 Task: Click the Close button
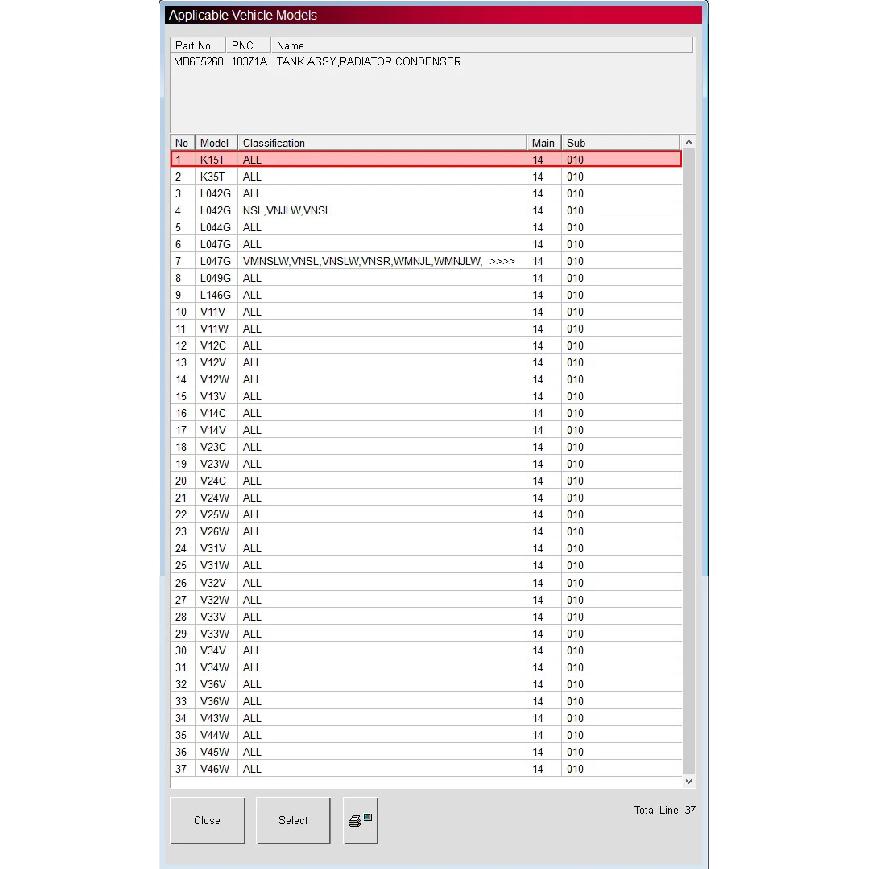click(x=207, y=820)
